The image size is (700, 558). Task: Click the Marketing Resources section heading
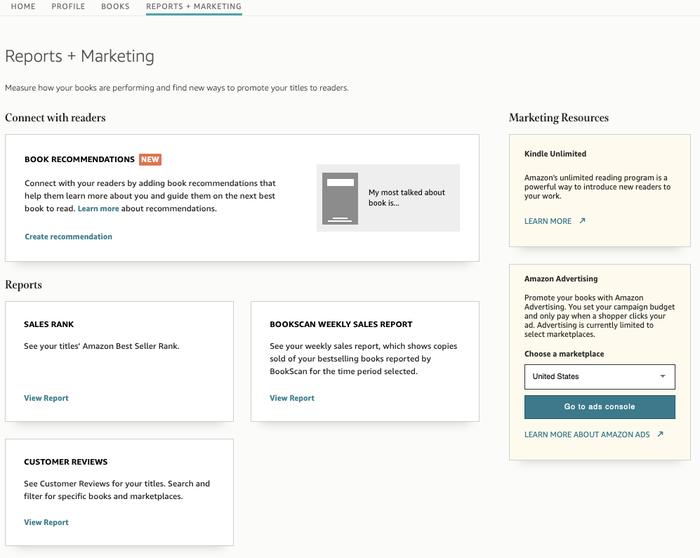click(x=559, y=117)
